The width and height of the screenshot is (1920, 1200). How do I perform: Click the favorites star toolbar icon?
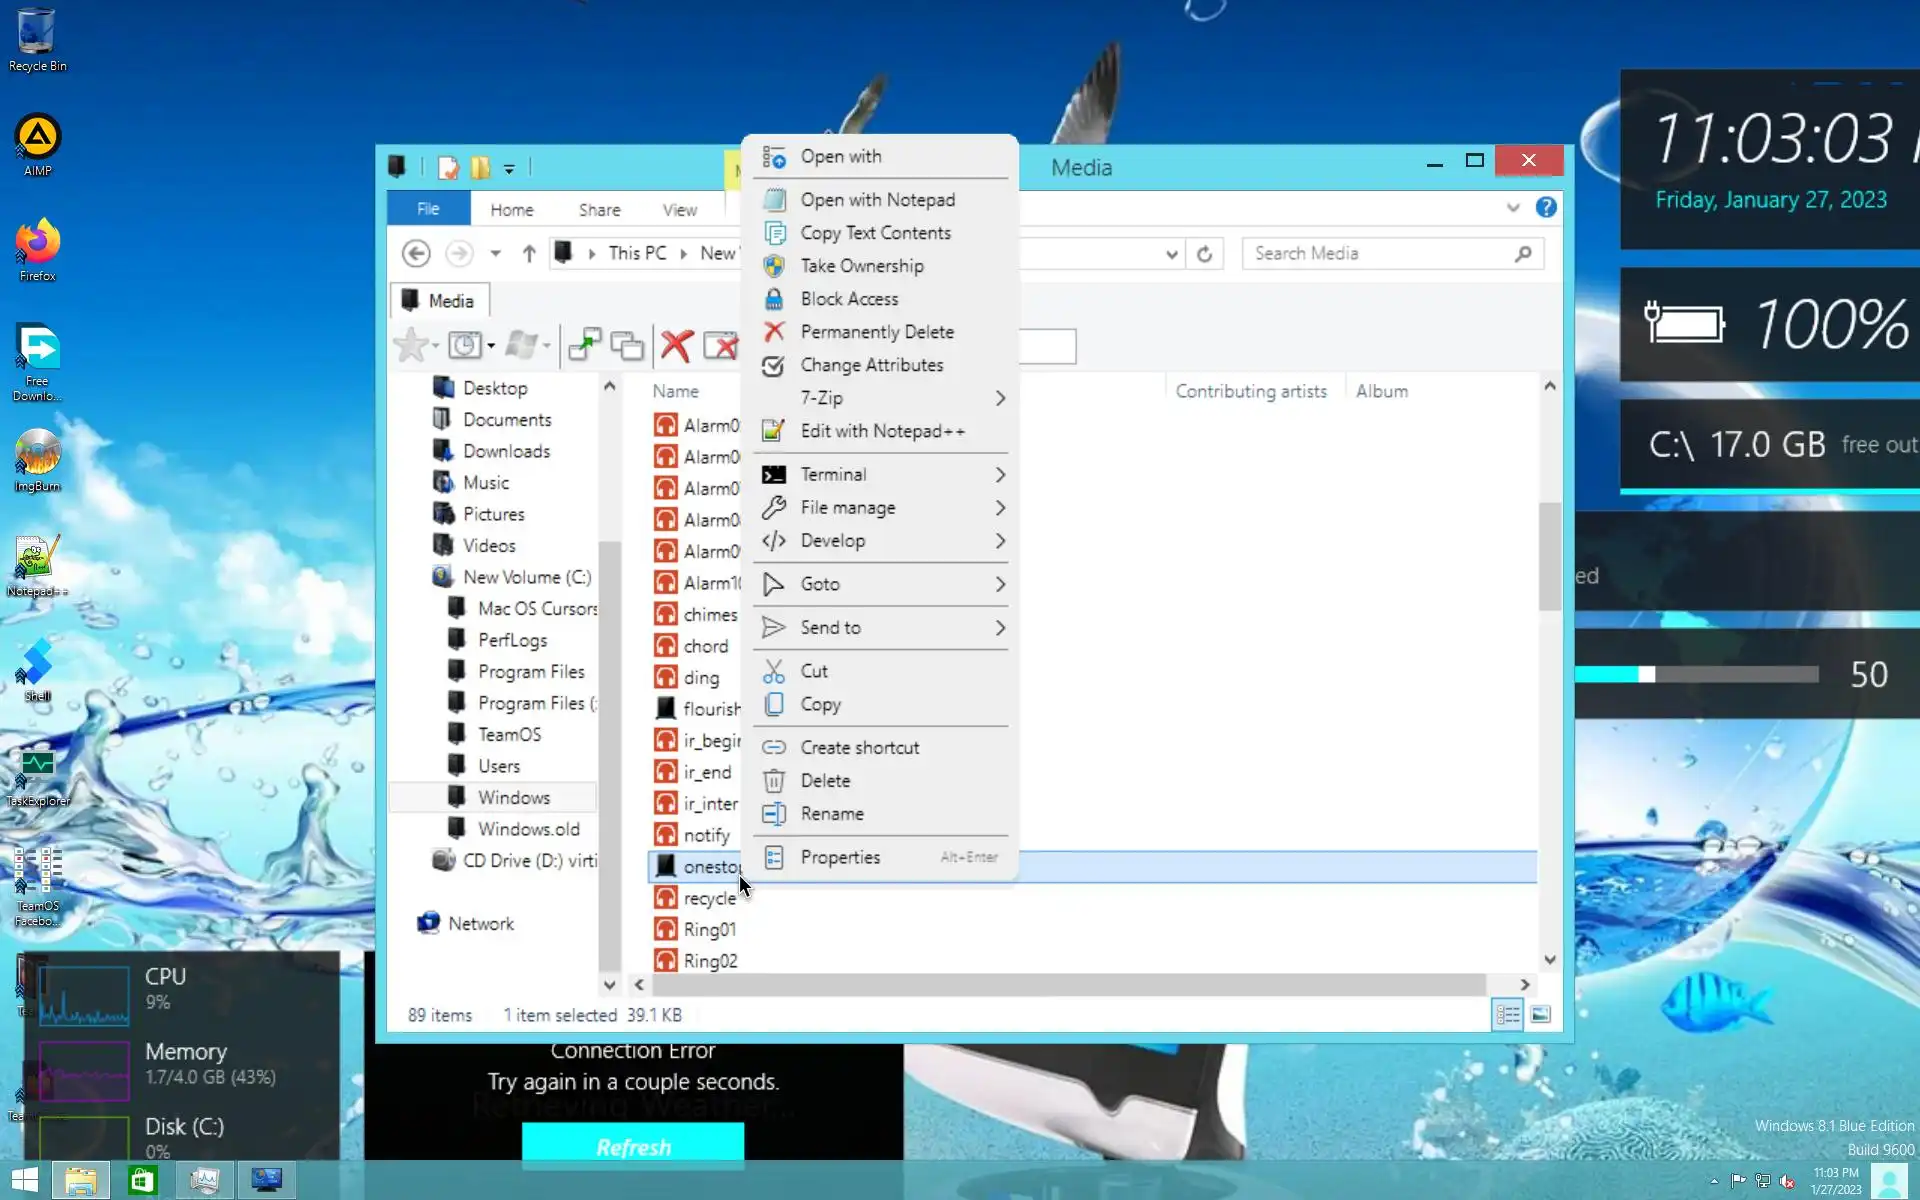click(x=410, y=346)
